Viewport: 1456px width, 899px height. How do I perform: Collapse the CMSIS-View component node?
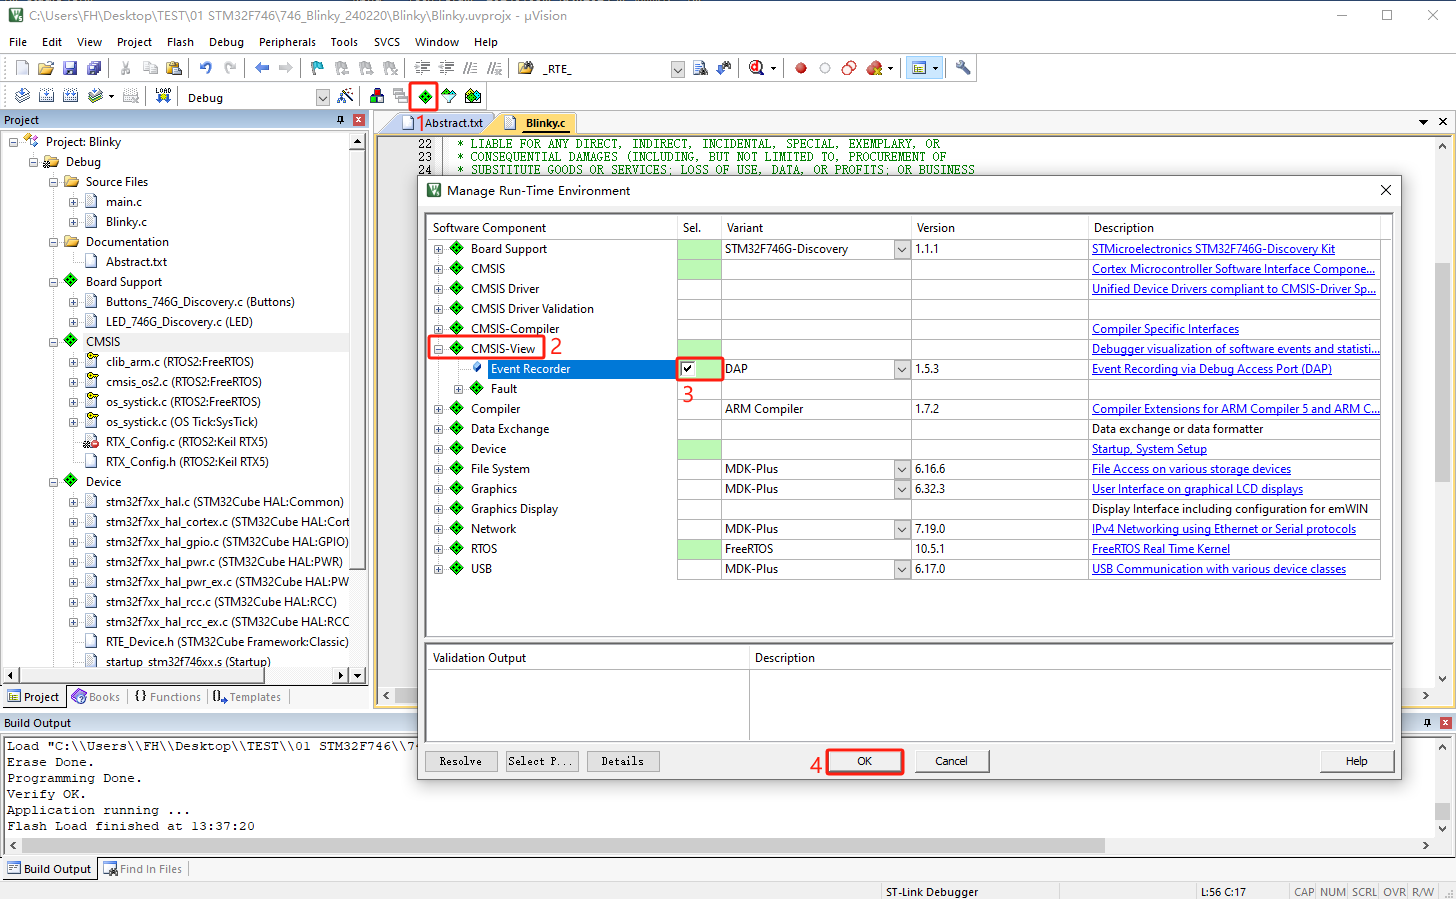pyautogui.click(x=438, y=349)
